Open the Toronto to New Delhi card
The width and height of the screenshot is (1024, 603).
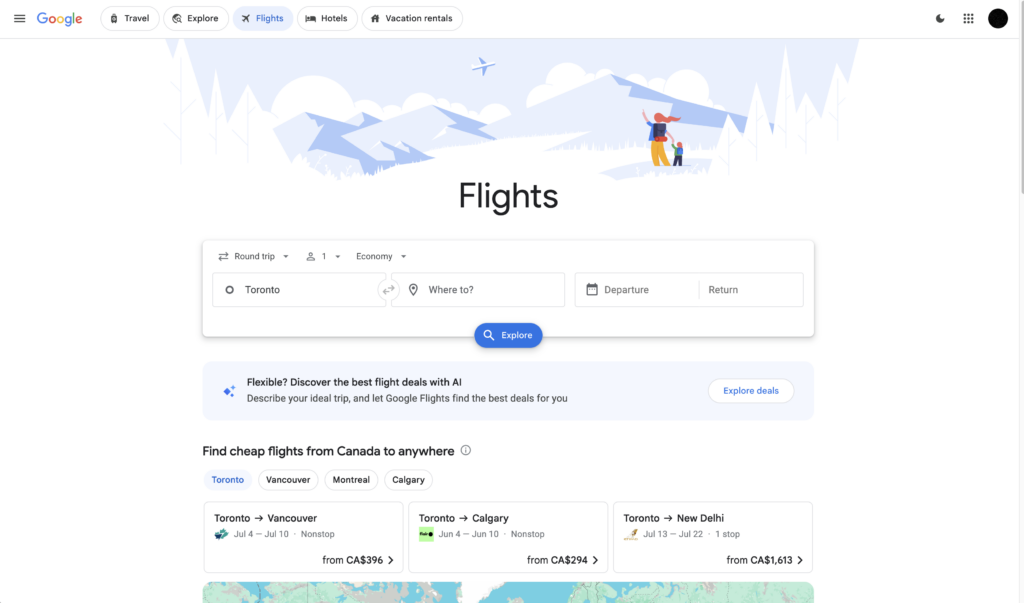pyautogui.click(x=712, y=537)
